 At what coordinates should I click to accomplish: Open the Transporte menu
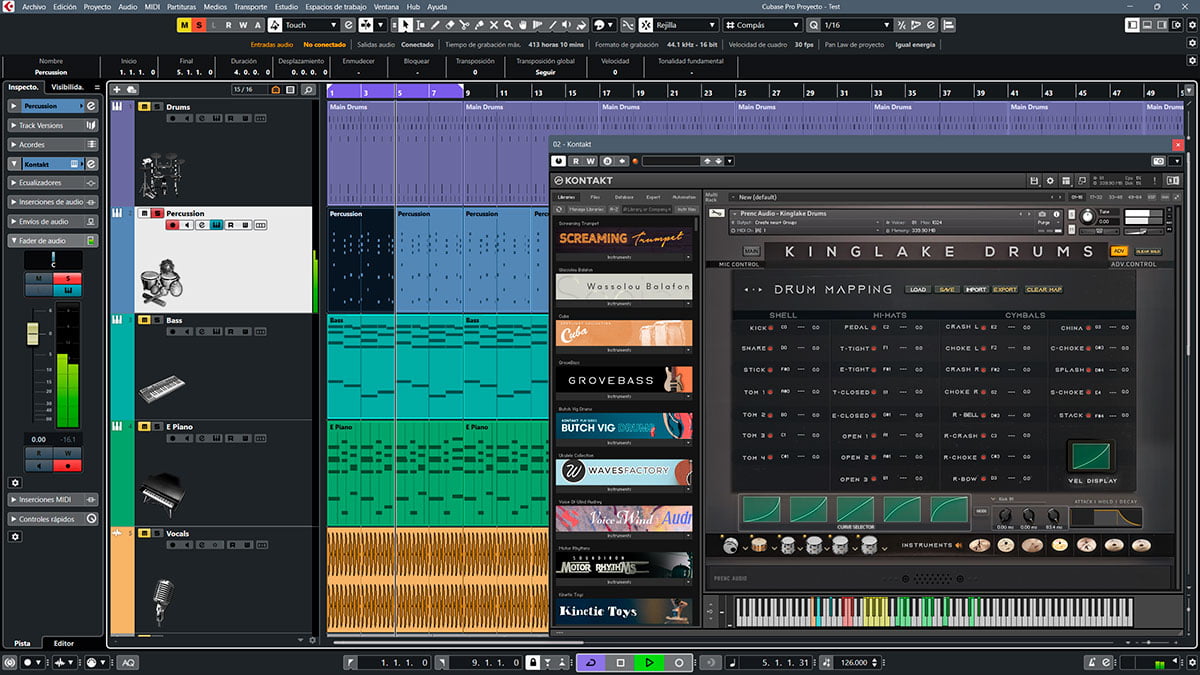[x=250, y=6]
